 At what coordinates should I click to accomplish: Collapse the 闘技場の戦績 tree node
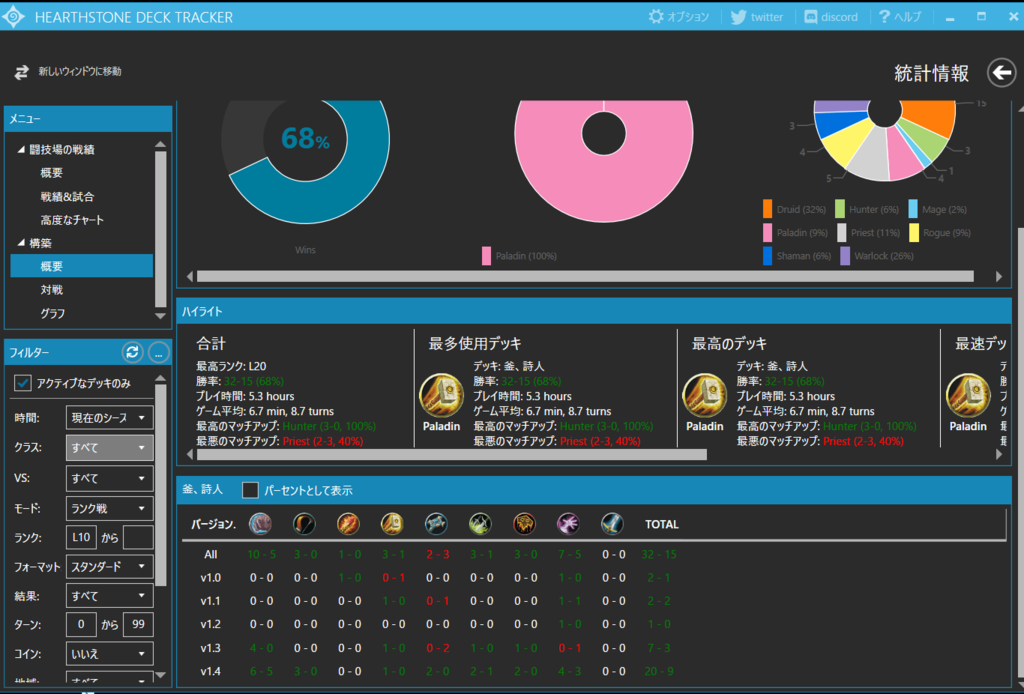(x=21, y=150)
